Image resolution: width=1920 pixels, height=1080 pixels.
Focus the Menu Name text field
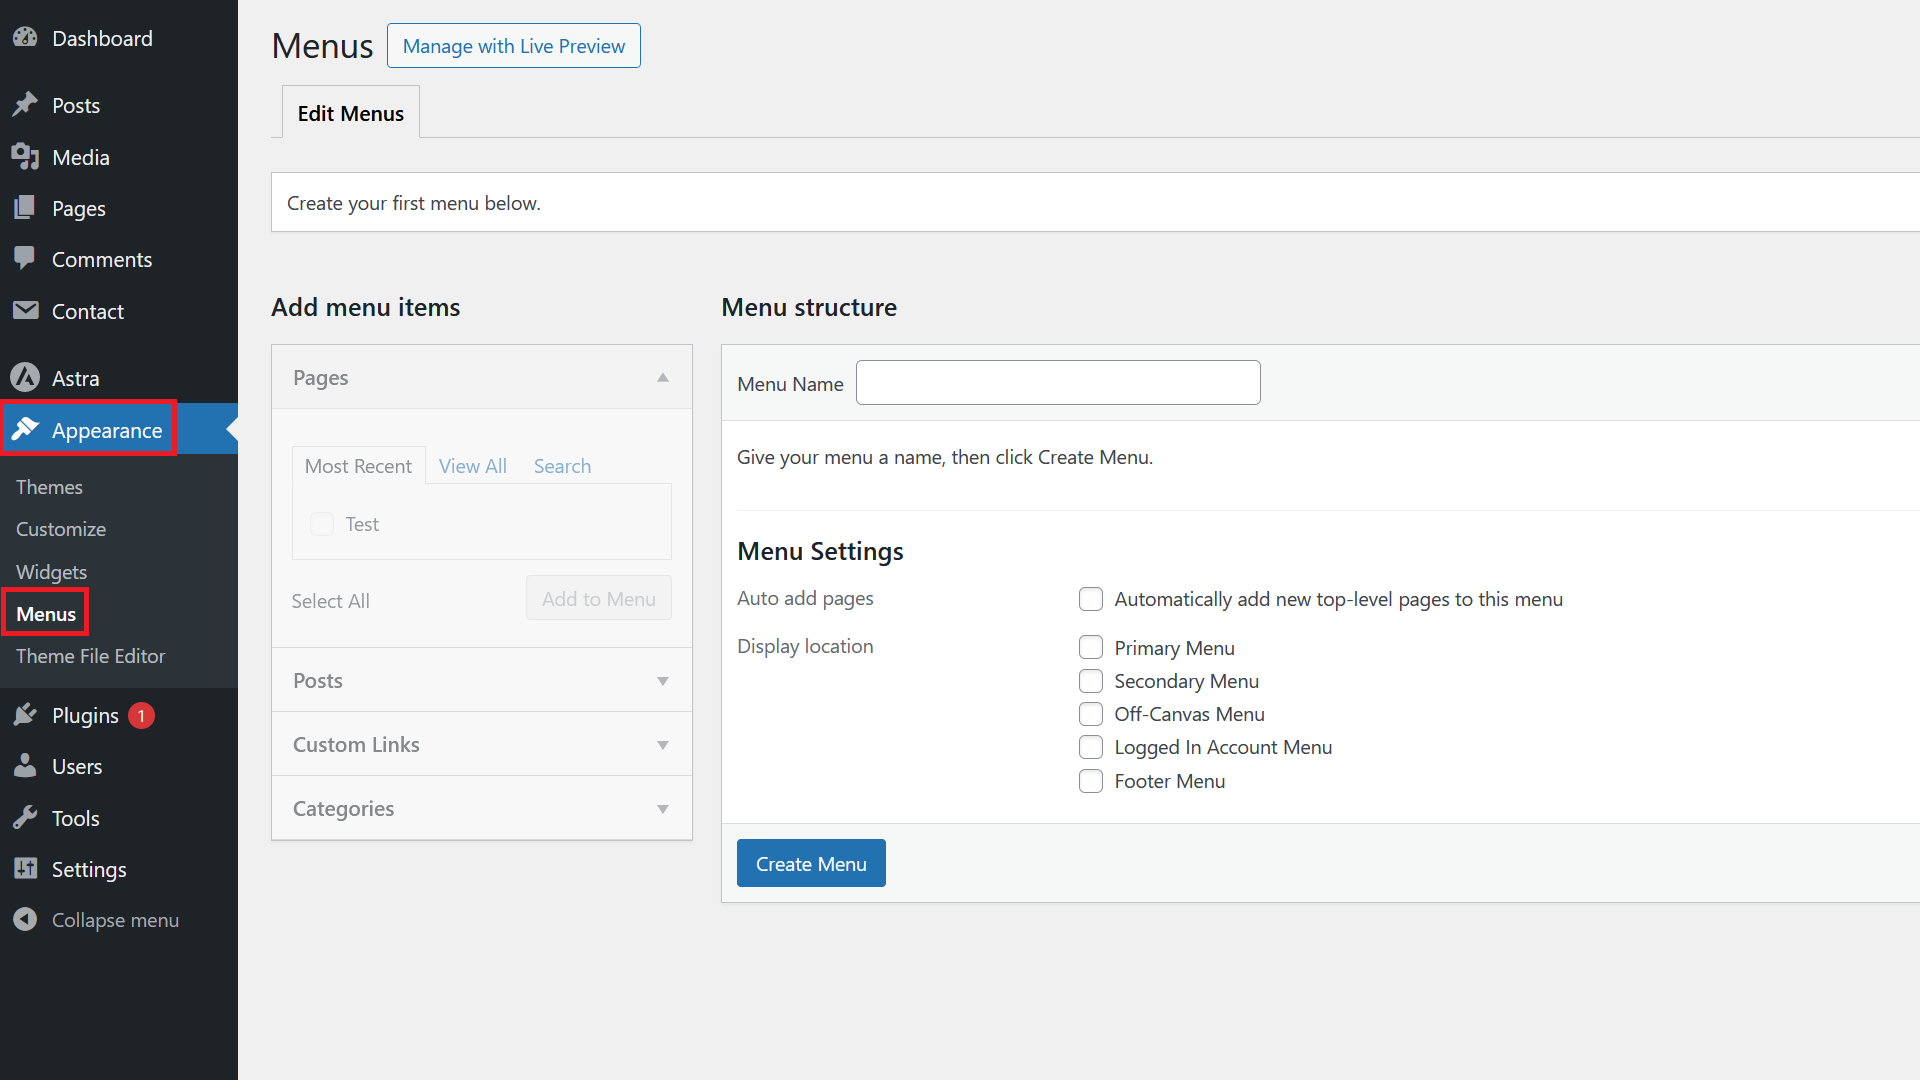(x=1058, y=382)
